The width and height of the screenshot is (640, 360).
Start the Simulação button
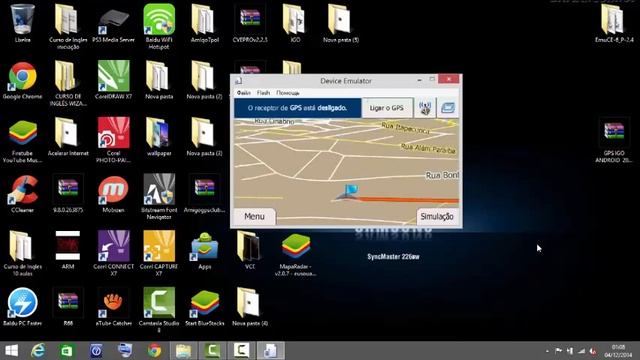[437, 216]
